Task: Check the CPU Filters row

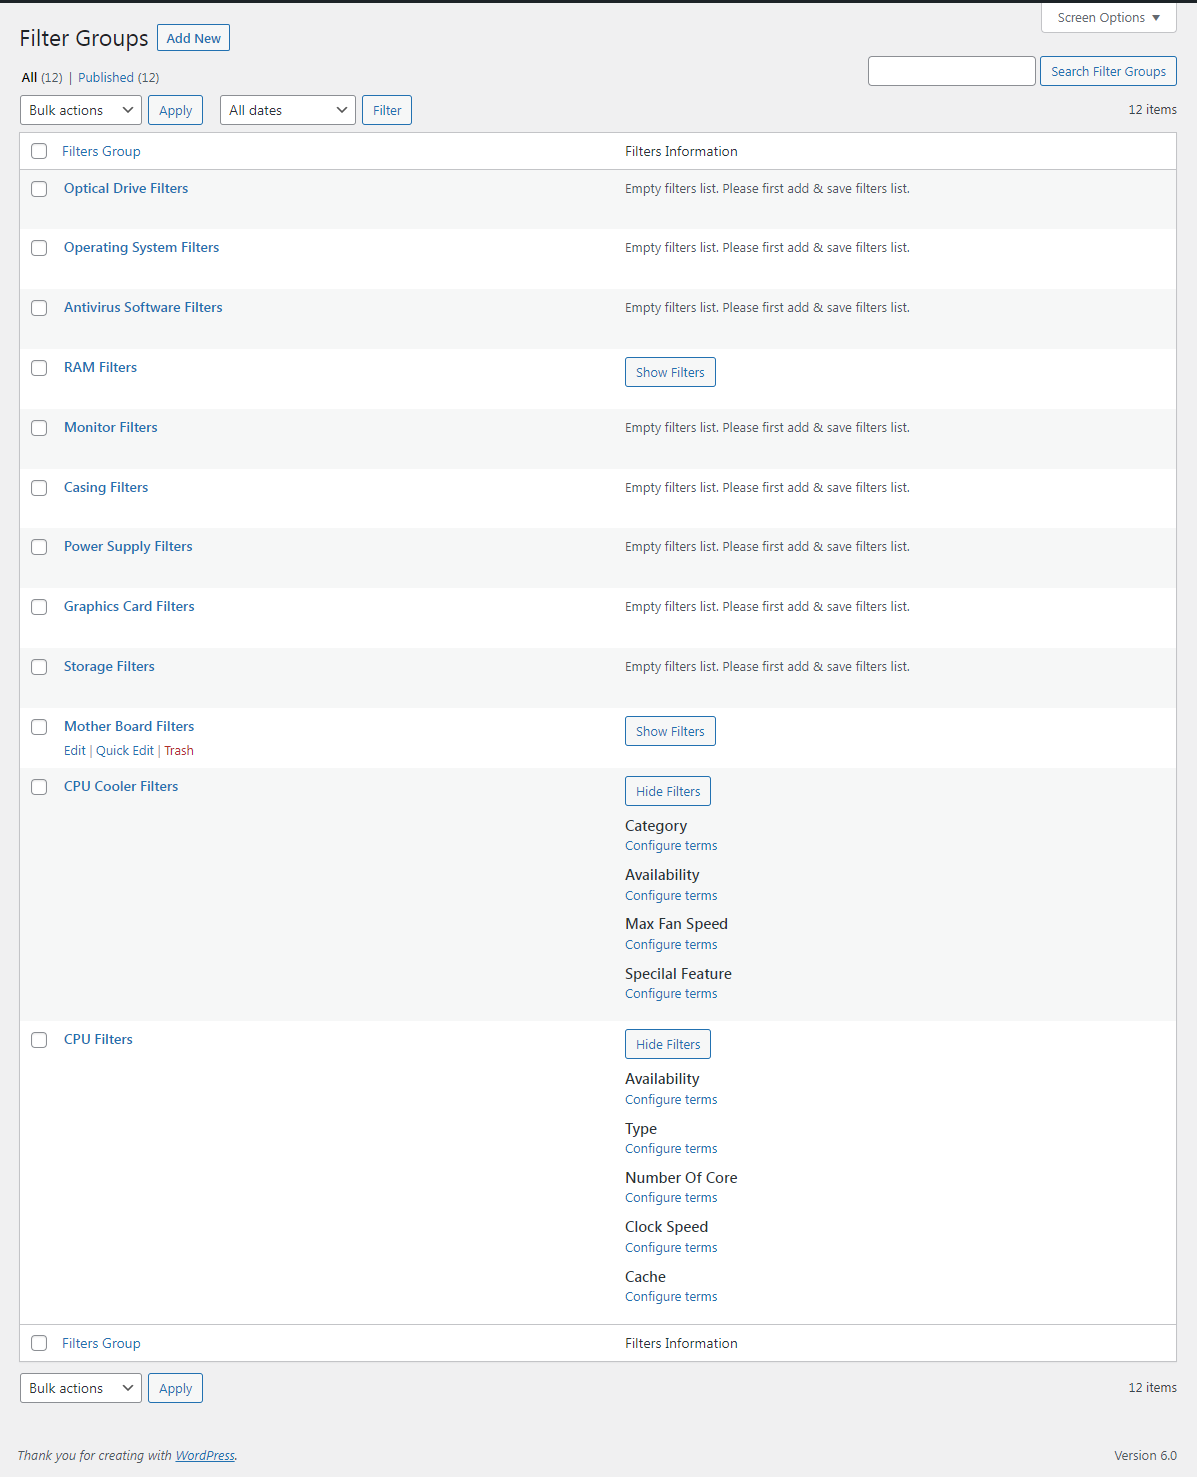Action: [x=39, y=1040]
